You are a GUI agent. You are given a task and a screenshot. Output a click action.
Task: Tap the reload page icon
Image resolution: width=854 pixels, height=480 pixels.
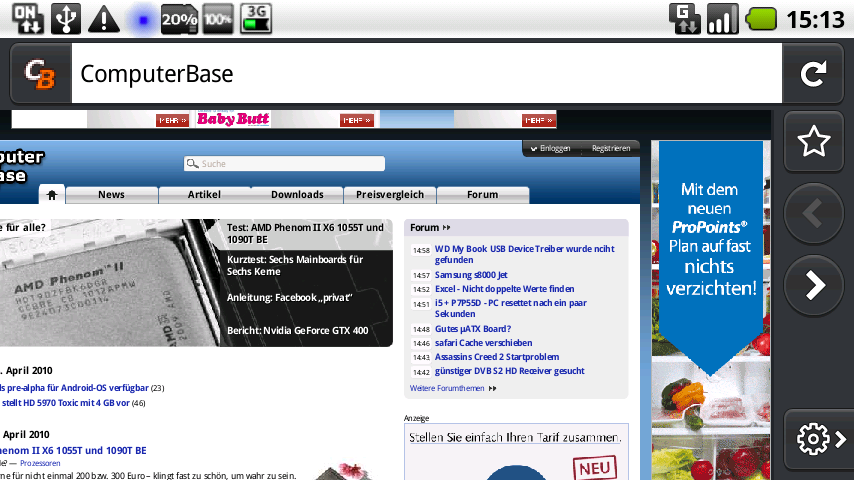pos(813,74)
